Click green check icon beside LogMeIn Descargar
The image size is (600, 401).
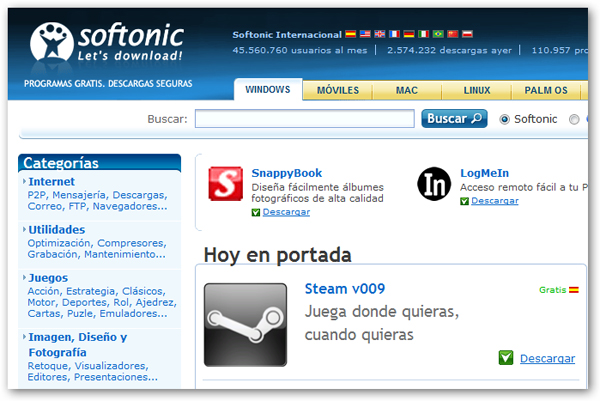[x=464, y=201]
